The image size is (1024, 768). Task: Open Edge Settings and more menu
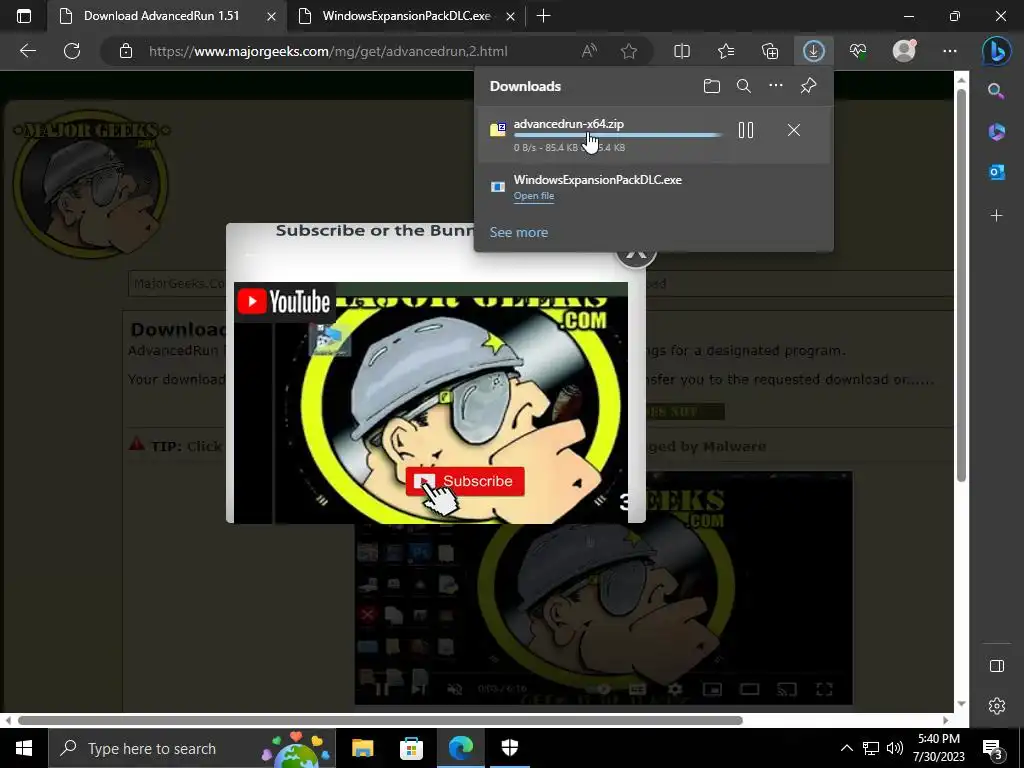click(x=950, y=51)
